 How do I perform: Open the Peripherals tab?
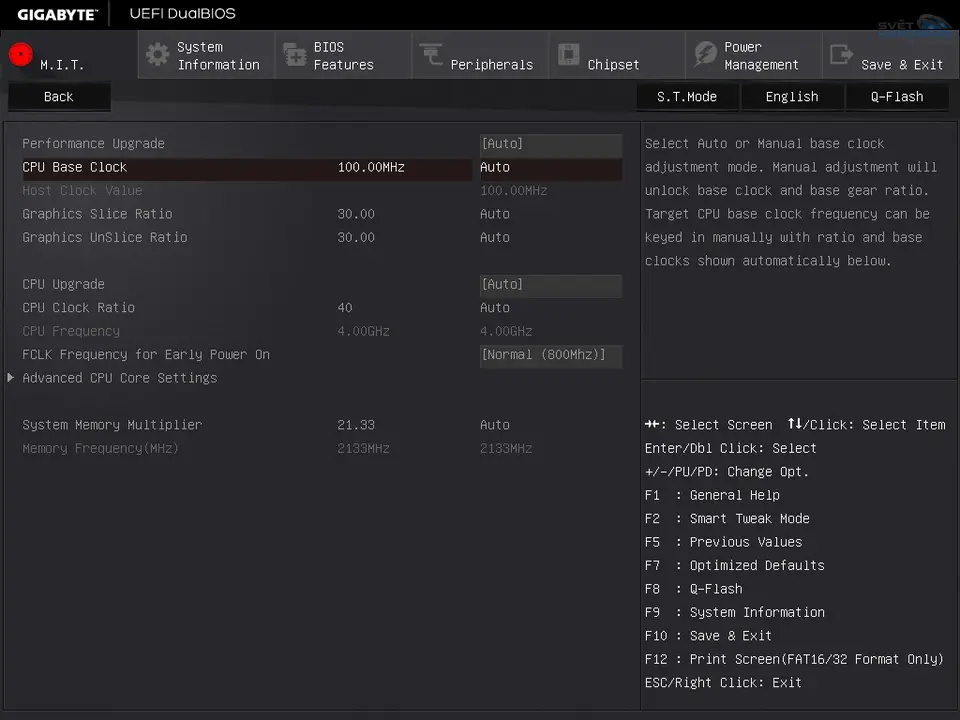pos(491,64)
